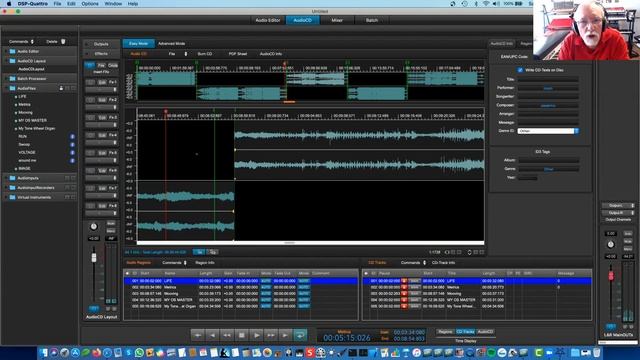Open the Batch tab
Screen dimensions: 640x360
(x=371, y=20)
